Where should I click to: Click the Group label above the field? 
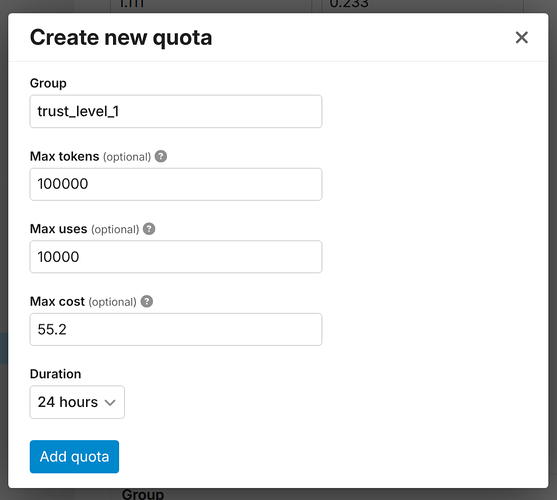[x=48, y=83]
